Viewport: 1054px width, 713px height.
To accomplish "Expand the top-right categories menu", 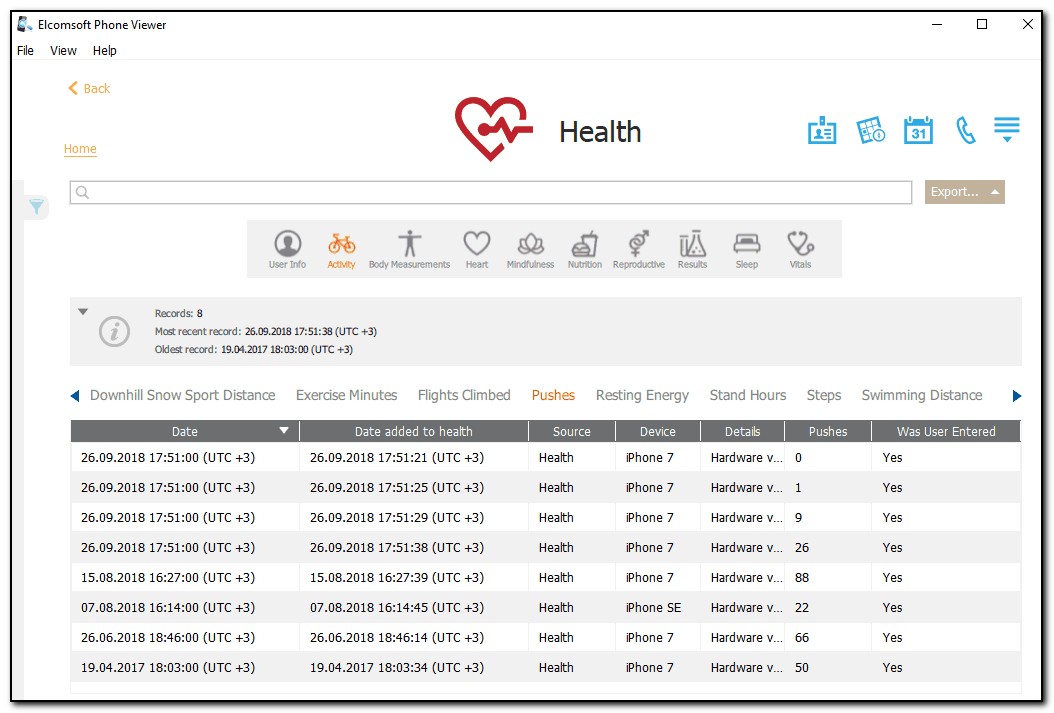I will coord(1006,129).
